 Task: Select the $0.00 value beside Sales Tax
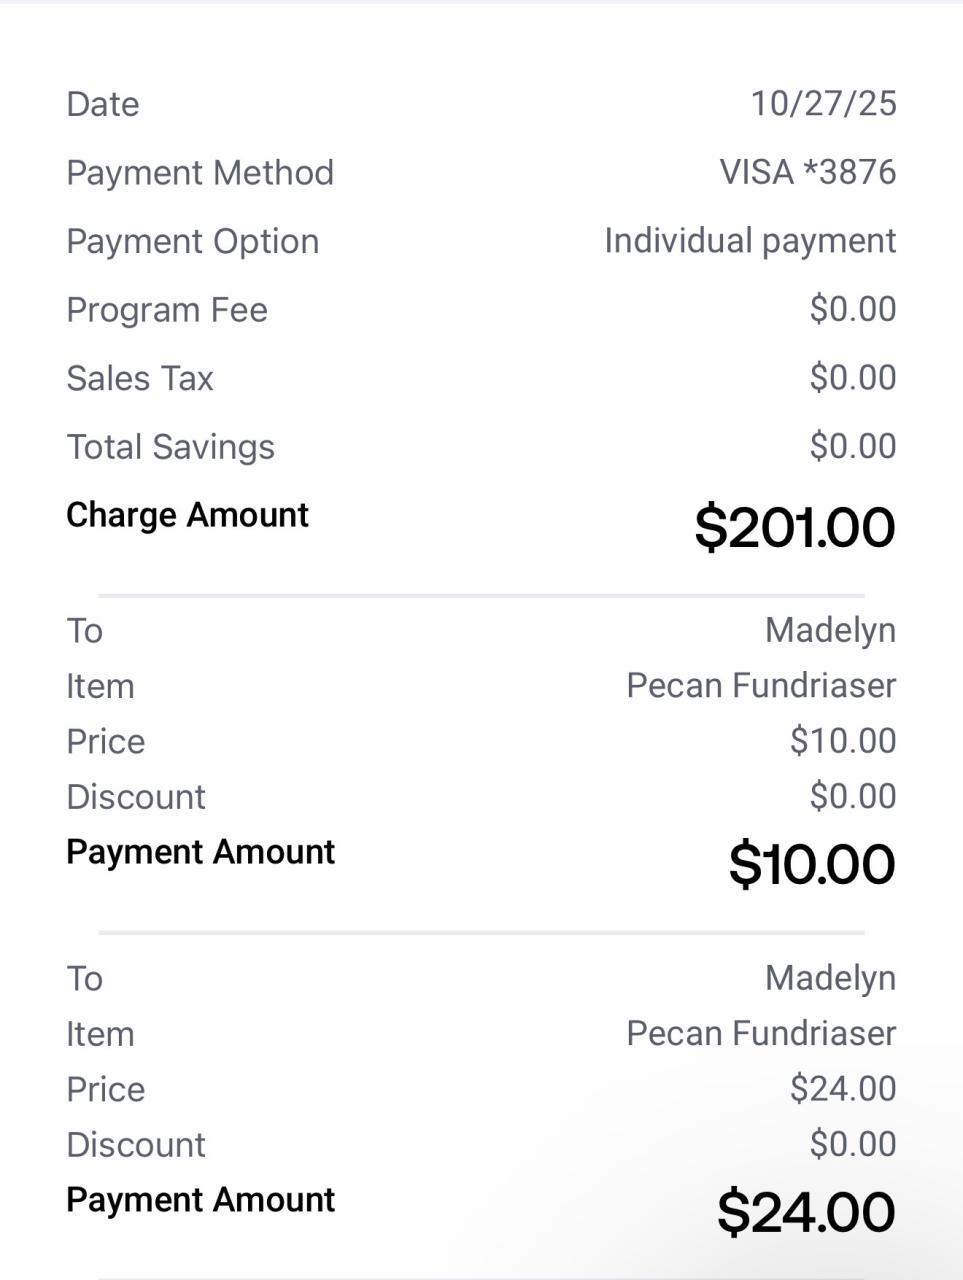[x=852, y=378]
